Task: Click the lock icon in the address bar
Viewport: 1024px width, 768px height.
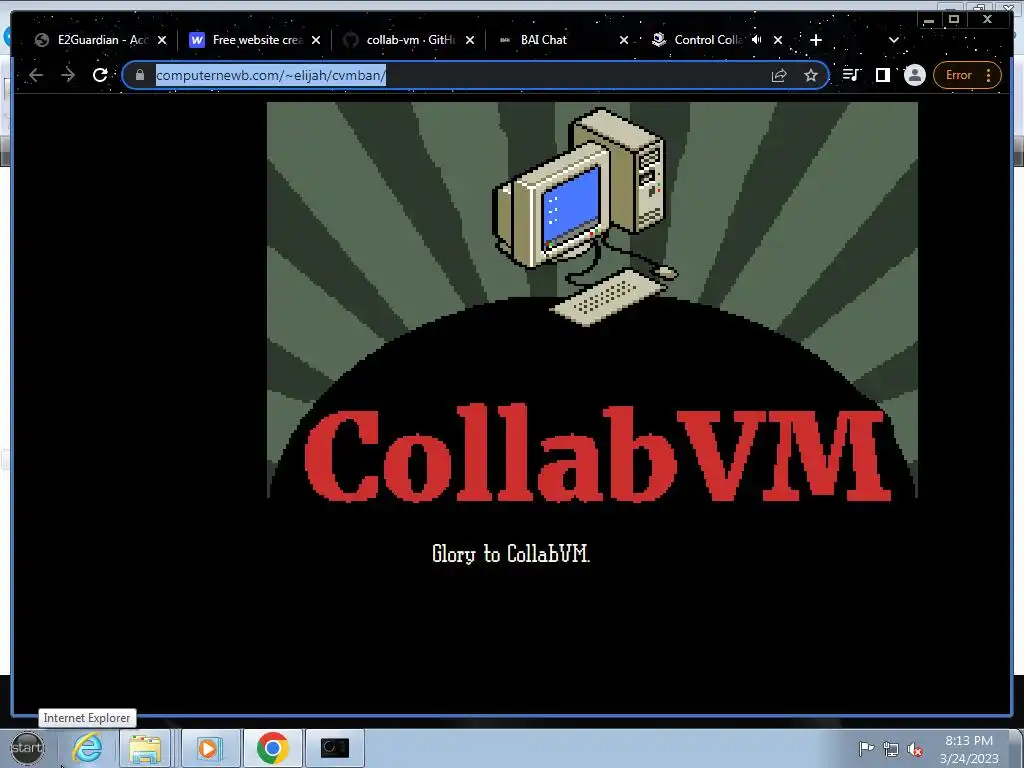Action: coord(139,75)
